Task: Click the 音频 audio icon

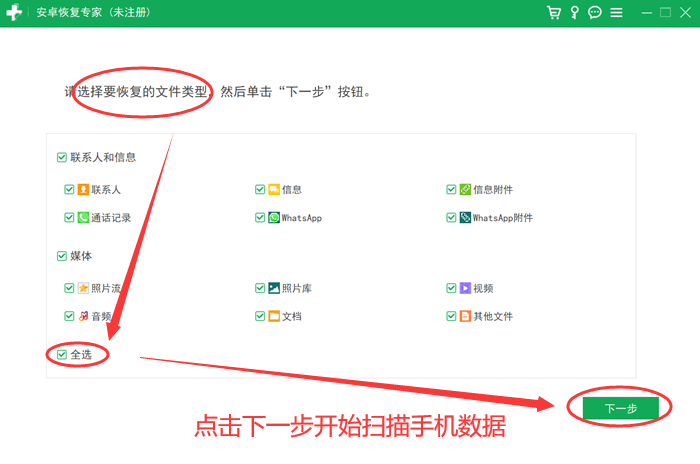Action: click(83, 316)
